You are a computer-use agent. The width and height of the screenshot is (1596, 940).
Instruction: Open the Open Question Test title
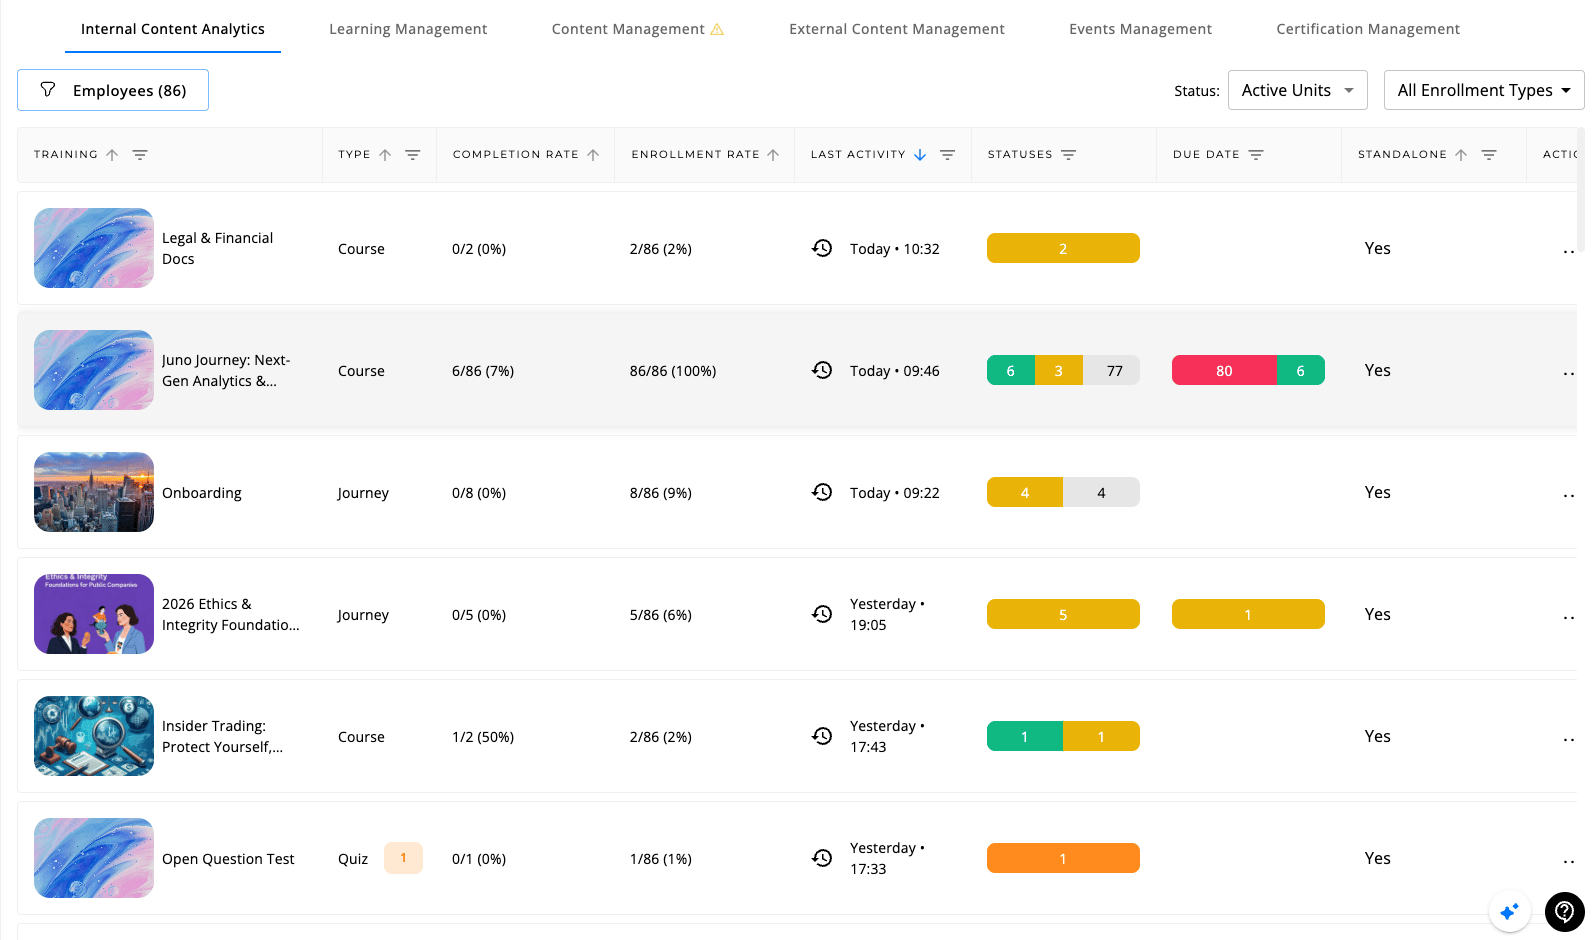click(x=228, y=859)
